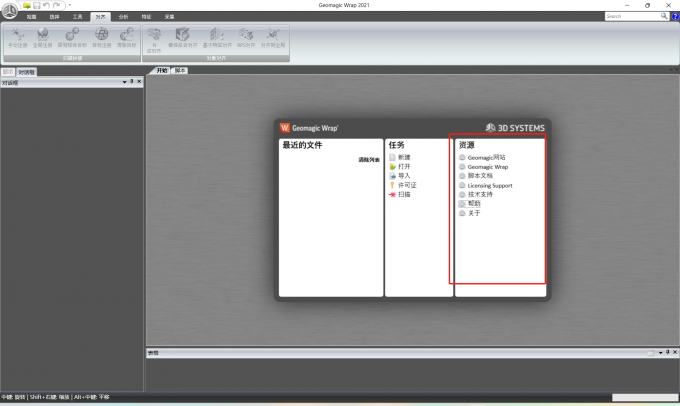This screenshot has height=406, width=680.
Task: Expand the 对话框 panel options arrow
Action: point(125,82)
